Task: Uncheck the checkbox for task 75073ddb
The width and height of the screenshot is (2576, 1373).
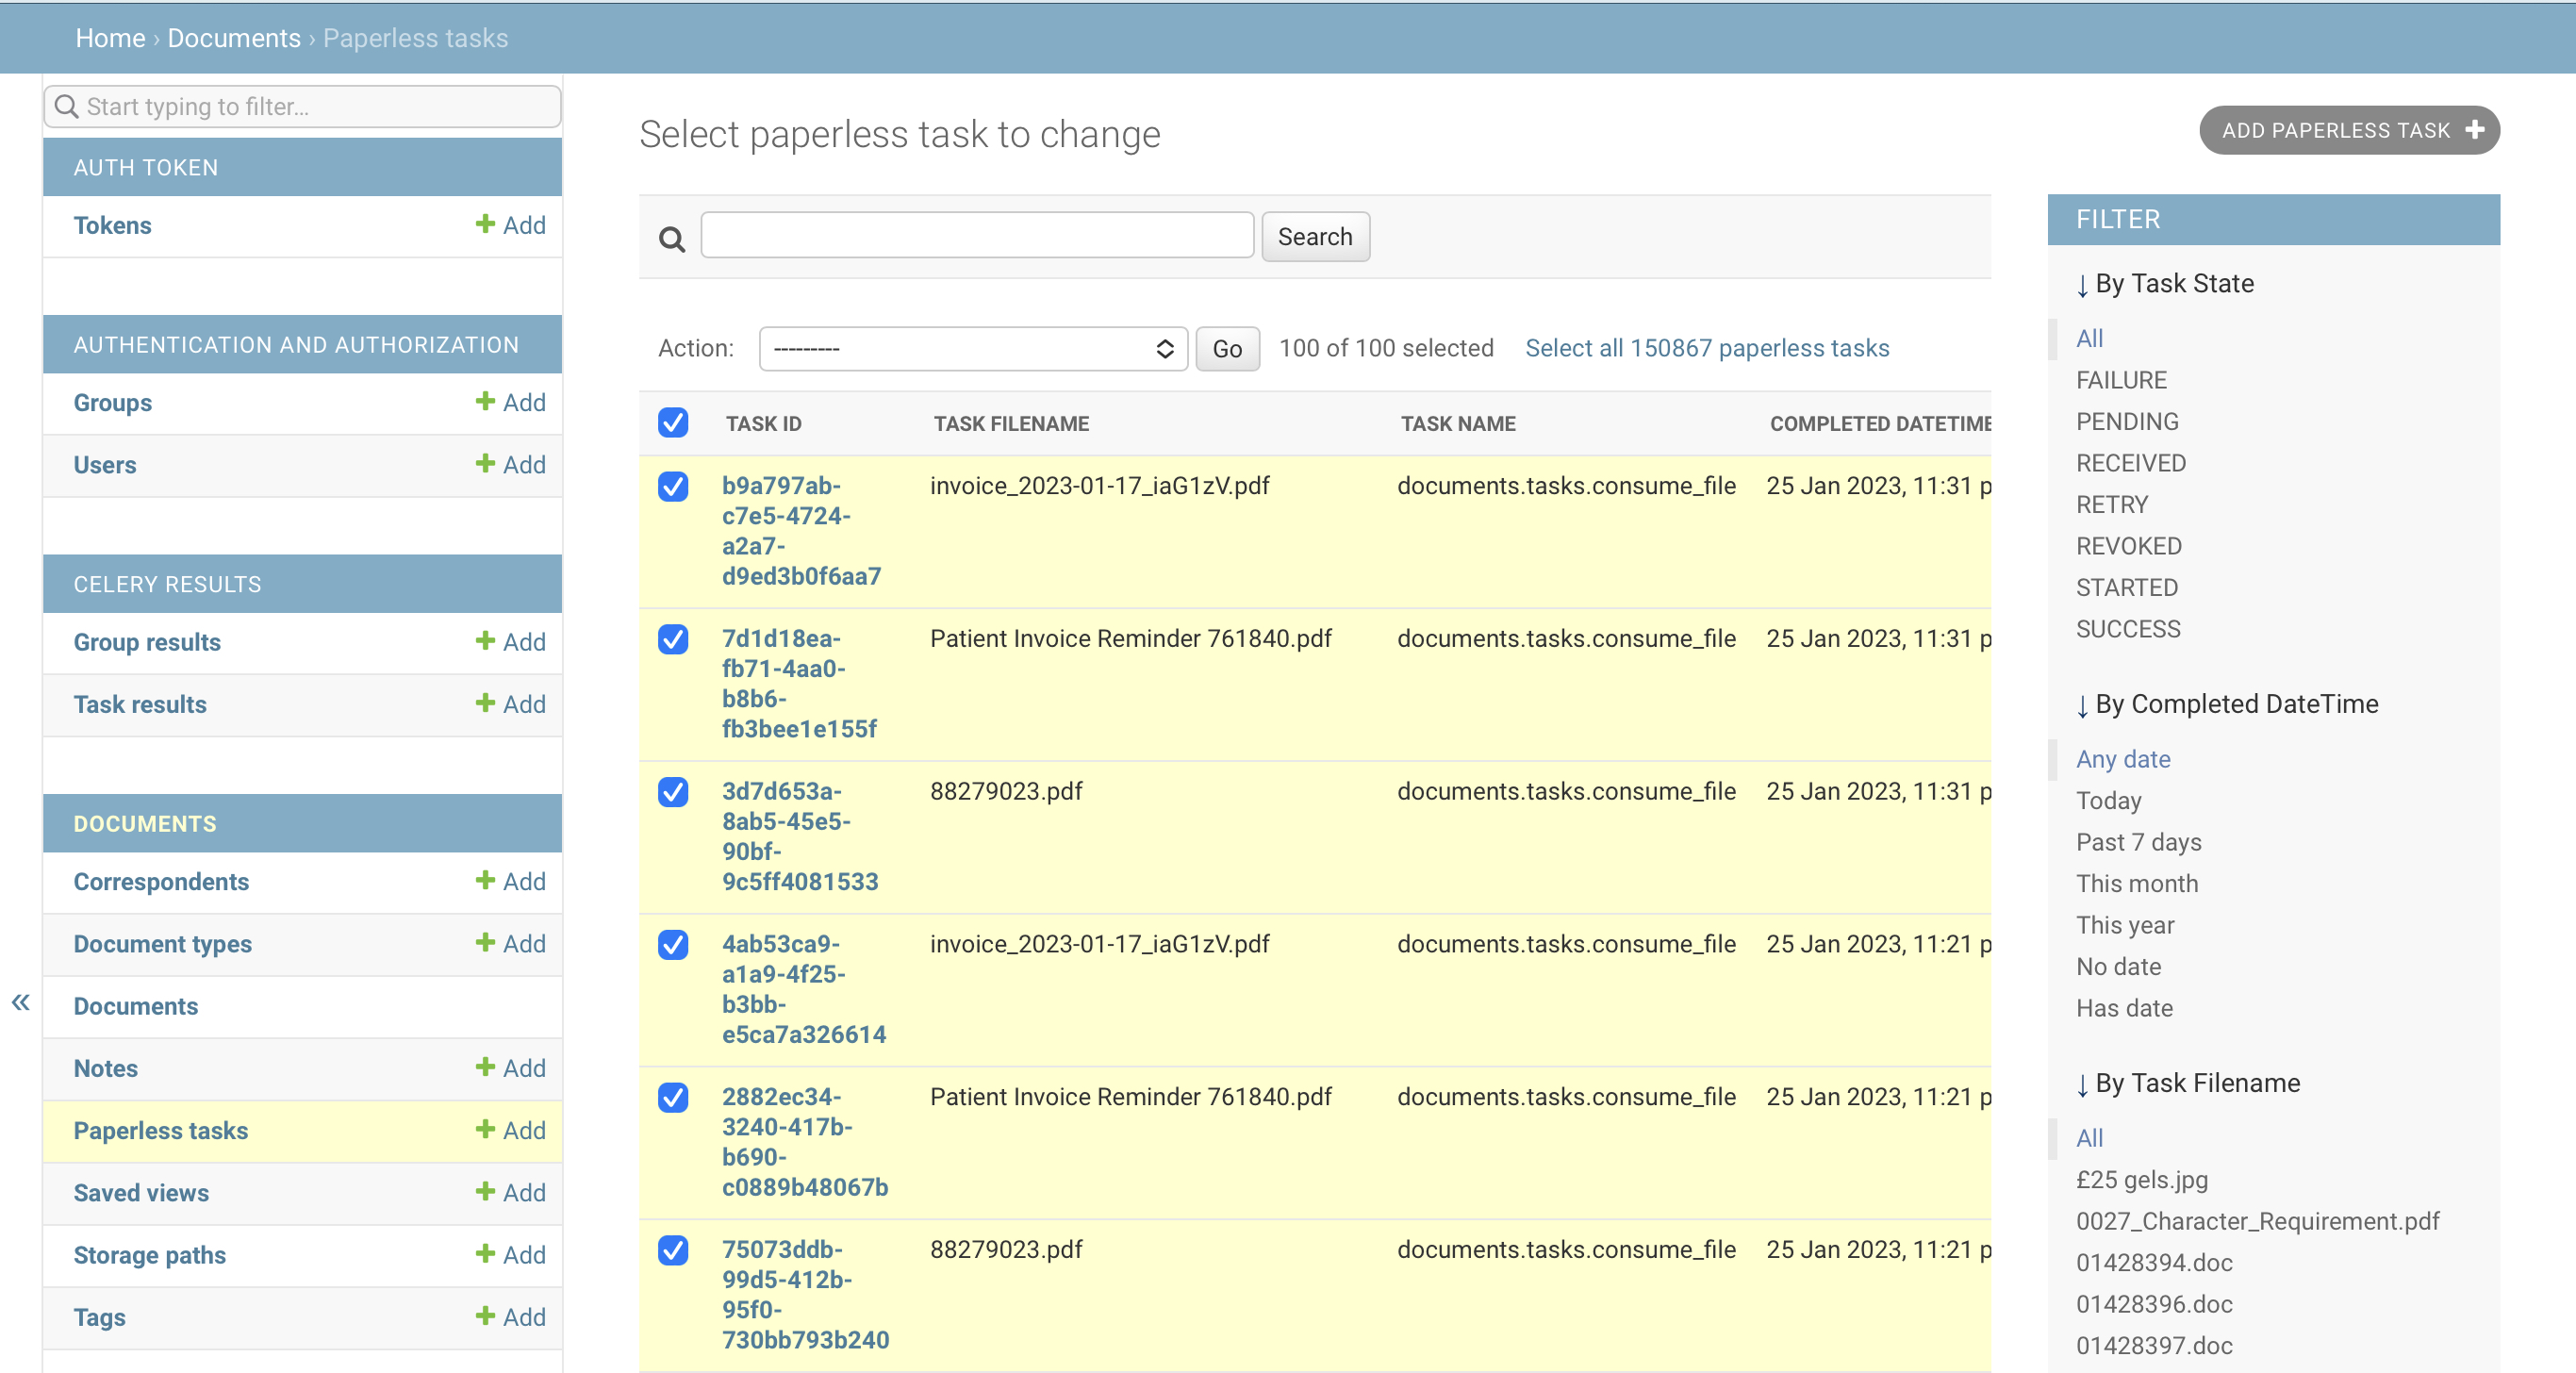Action: pyautogui.click(x=673, y=1251)
